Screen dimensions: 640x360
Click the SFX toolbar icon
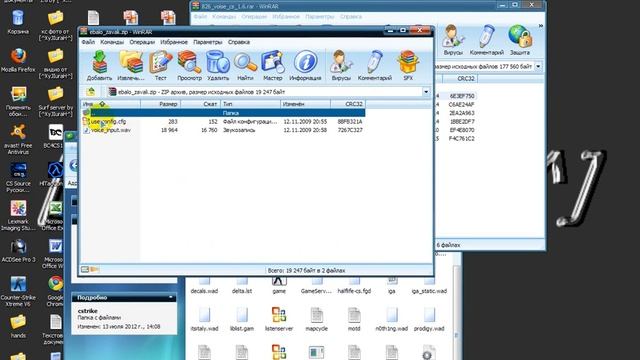pyautogui.click(x=408, y=65)
